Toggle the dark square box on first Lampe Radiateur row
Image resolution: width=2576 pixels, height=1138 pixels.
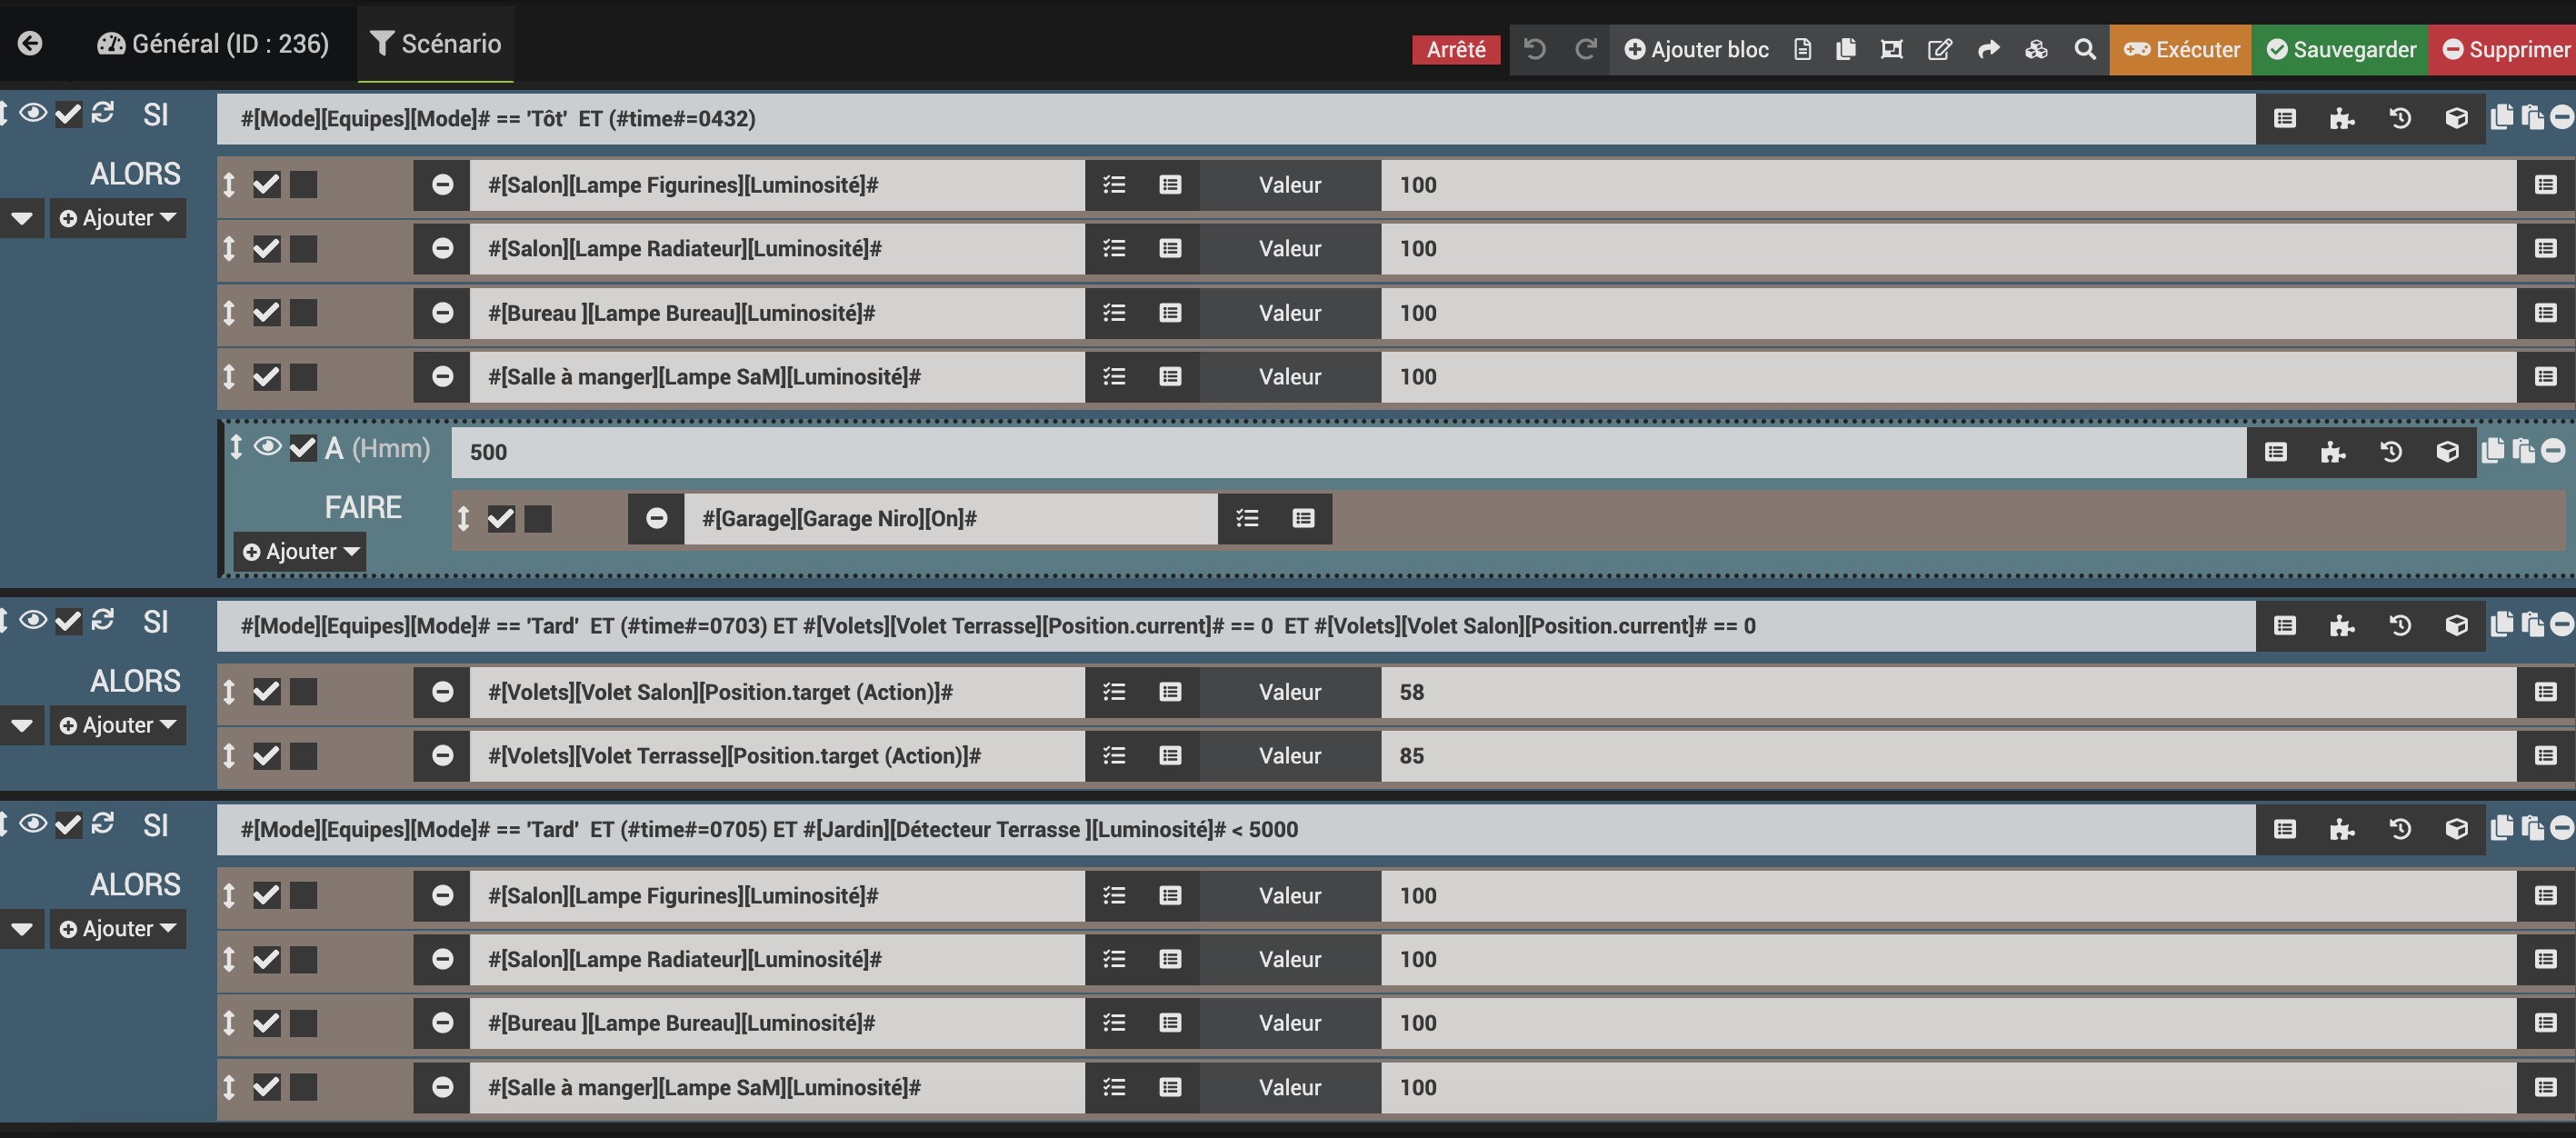tap(304, 249)
